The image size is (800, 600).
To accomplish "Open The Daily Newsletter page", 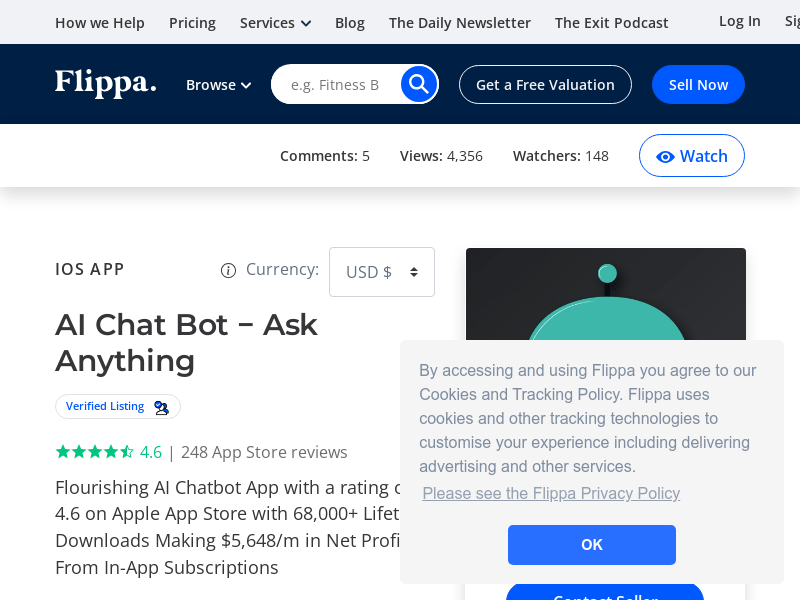I will pos(460,23).
